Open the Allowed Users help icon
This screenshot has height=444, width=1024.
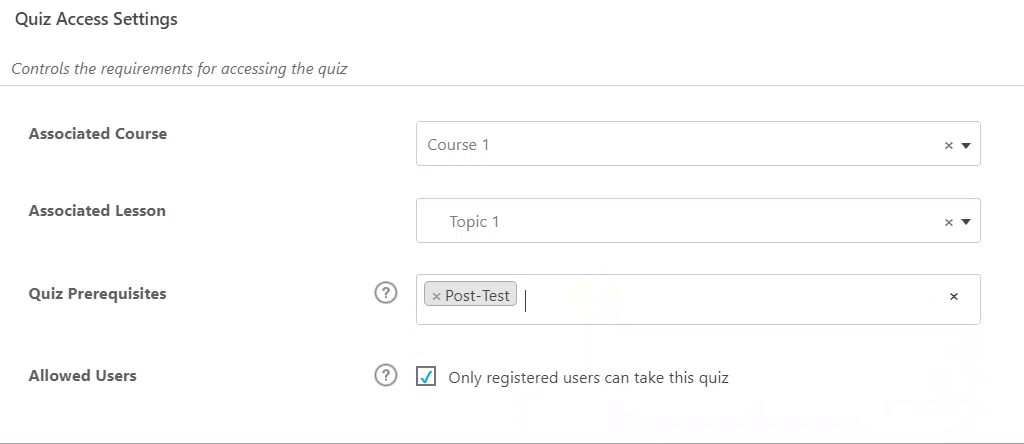[x=385, y=376]
